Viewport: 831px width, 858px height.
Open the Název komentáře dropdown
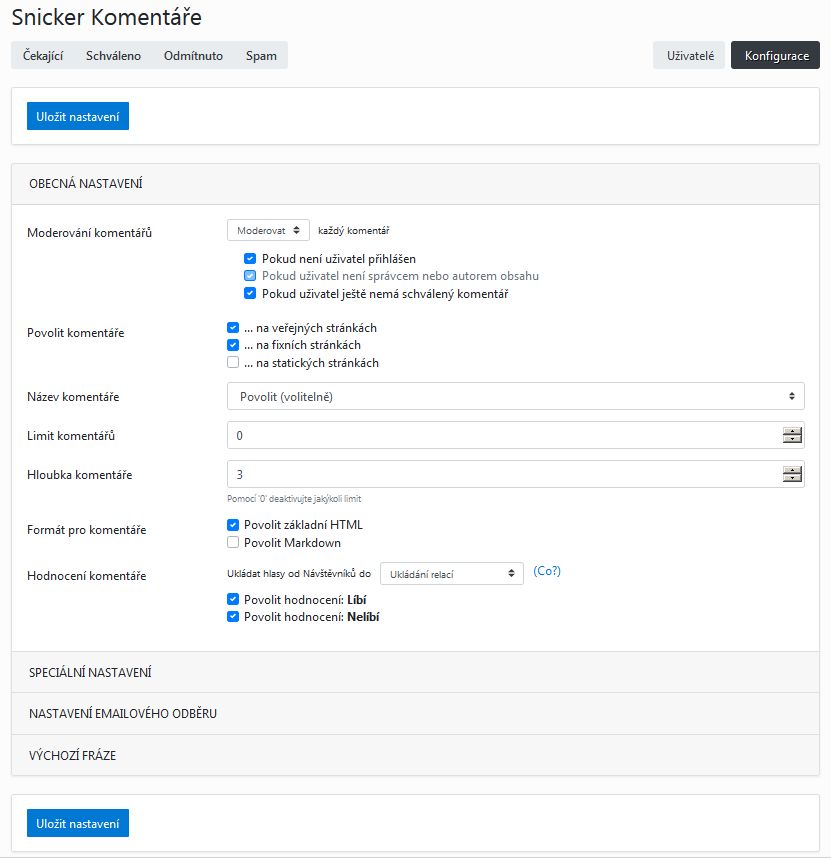tap(515, 397)
